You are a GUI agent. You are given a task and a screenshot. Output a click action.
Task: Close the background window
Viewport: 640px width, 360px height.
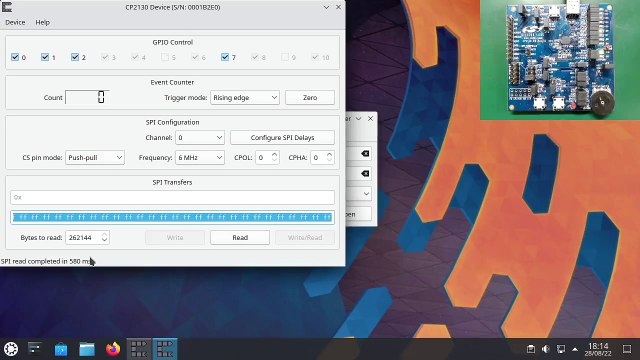click(370, 119)
